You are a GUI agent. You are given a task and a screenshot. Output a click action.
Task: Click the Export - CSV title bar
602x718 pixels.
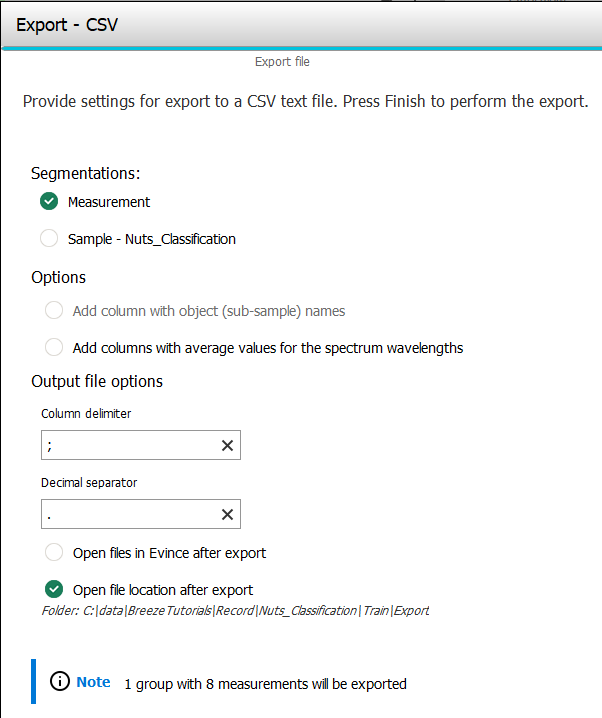[300, 24]
